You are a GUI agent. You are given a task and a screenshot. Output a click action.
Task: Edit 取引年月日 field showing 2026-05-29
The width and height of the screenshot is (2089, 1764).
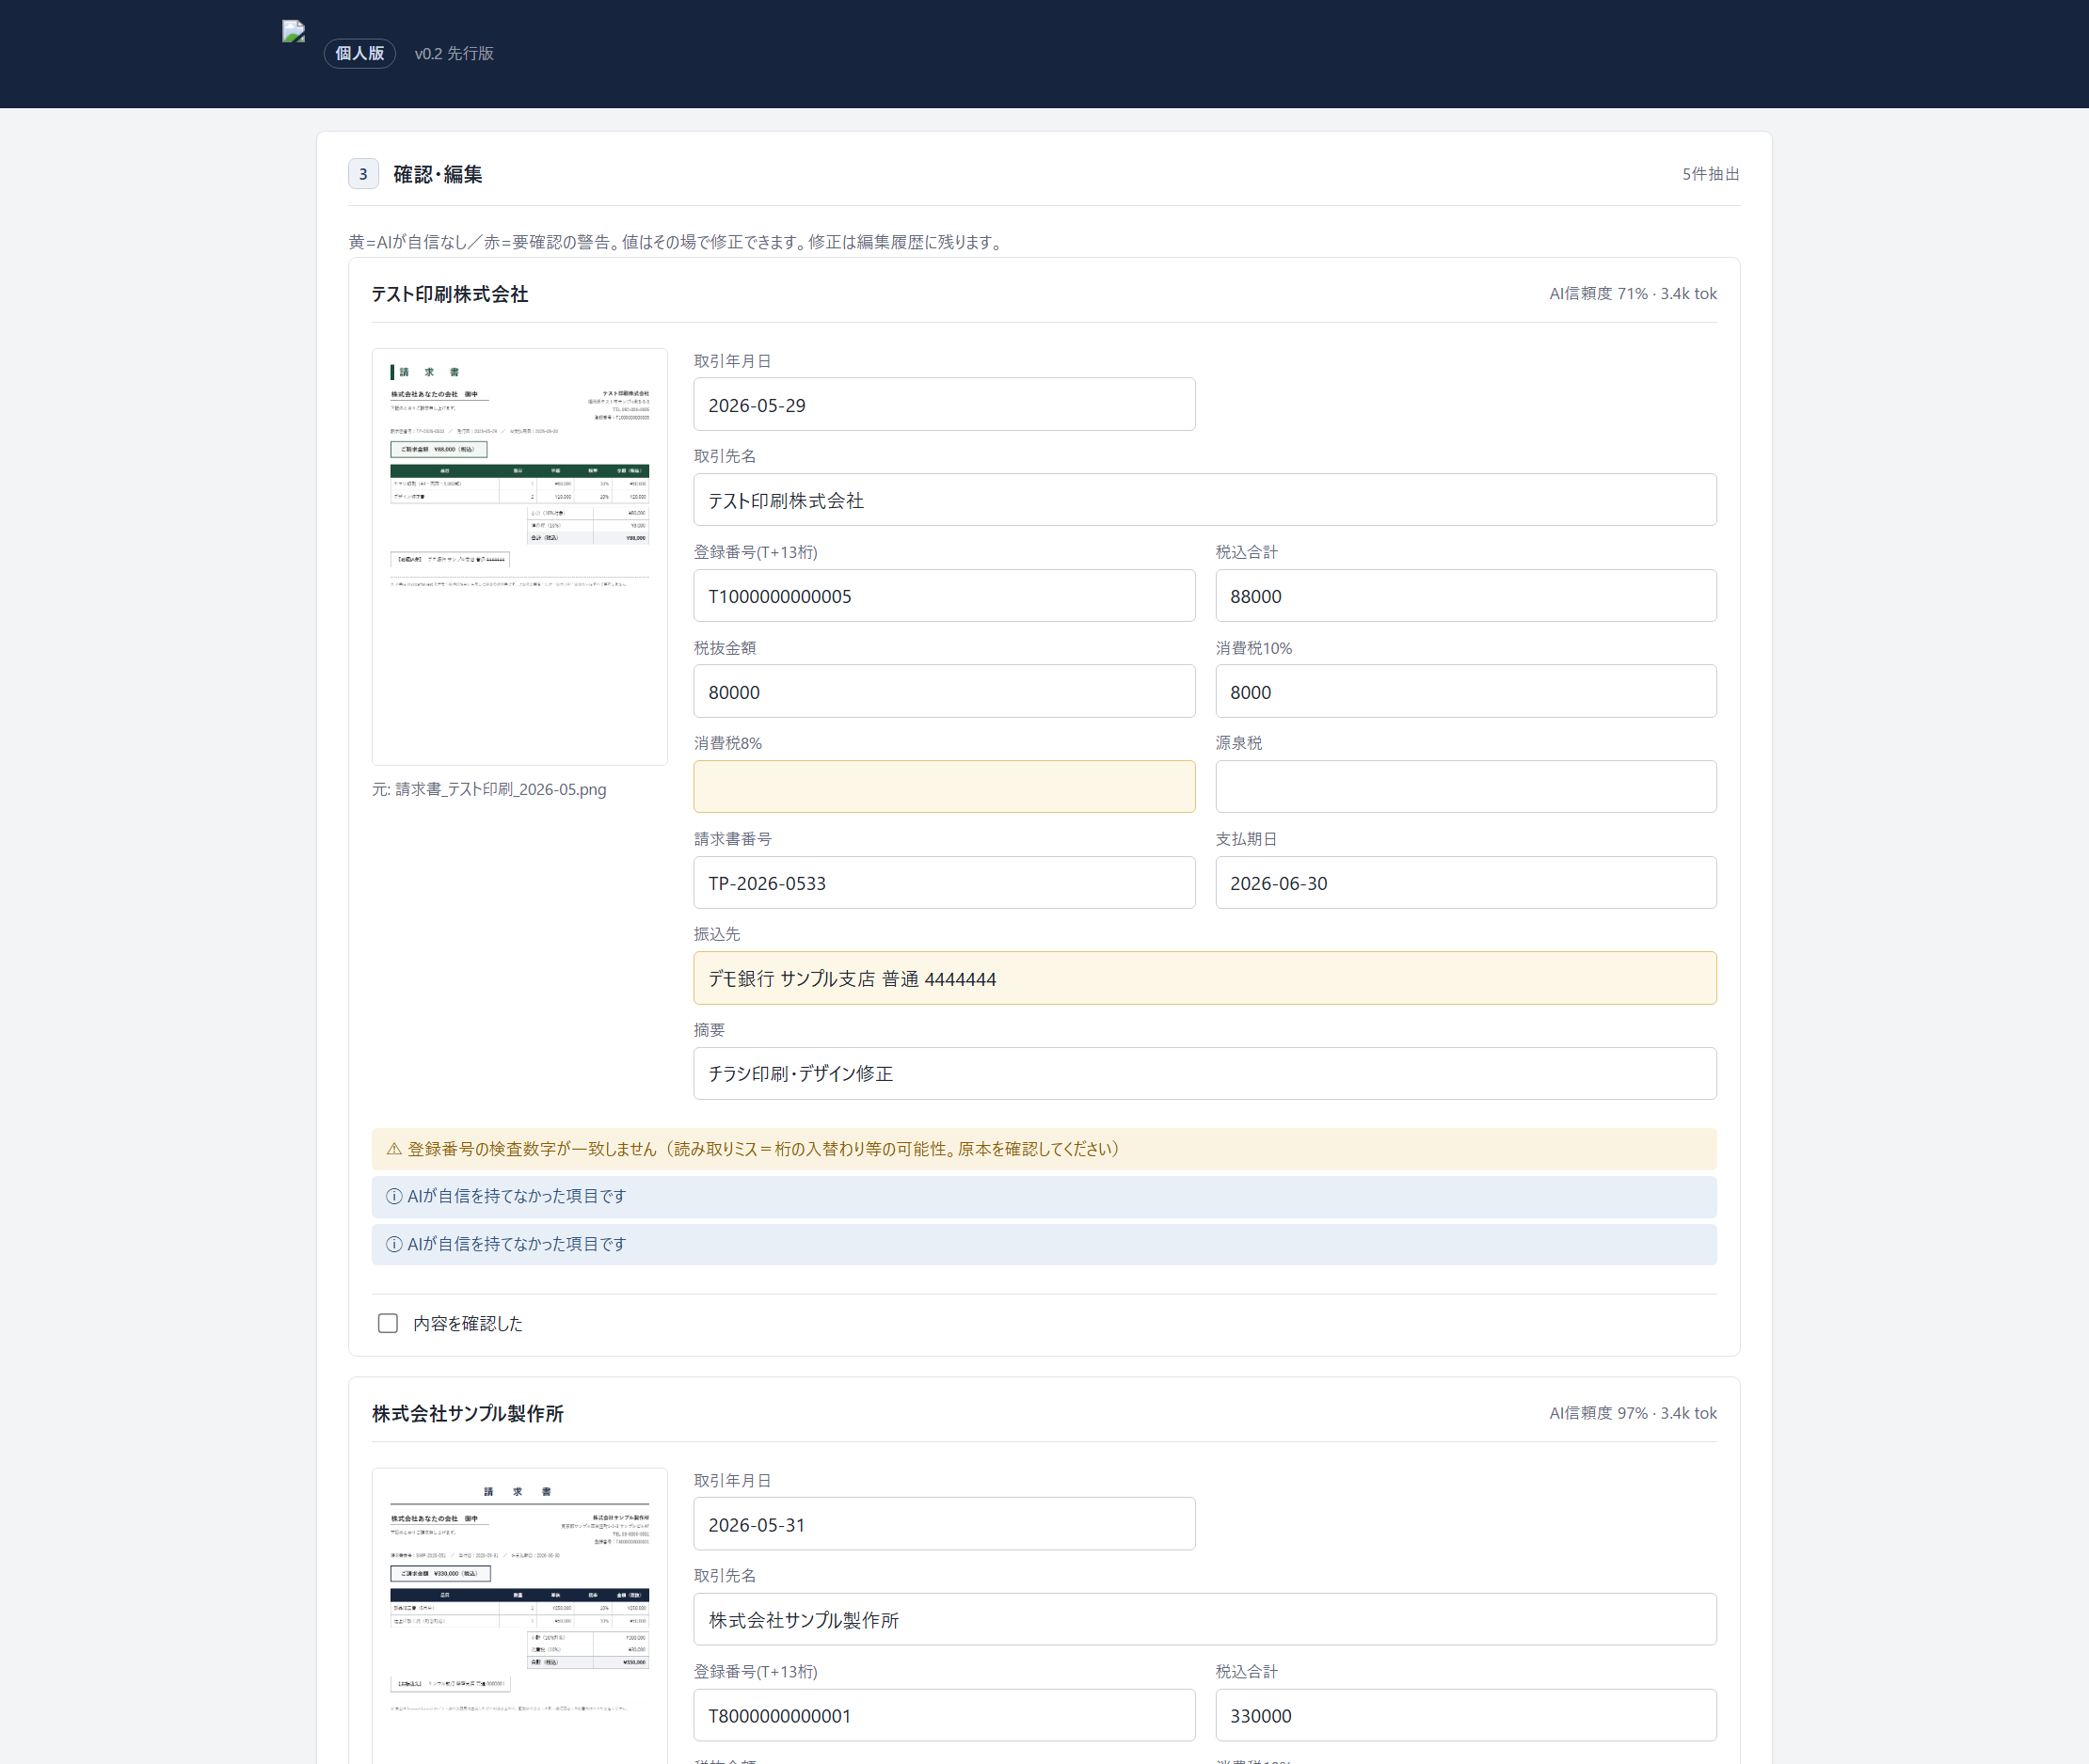(x=944, y=404)
